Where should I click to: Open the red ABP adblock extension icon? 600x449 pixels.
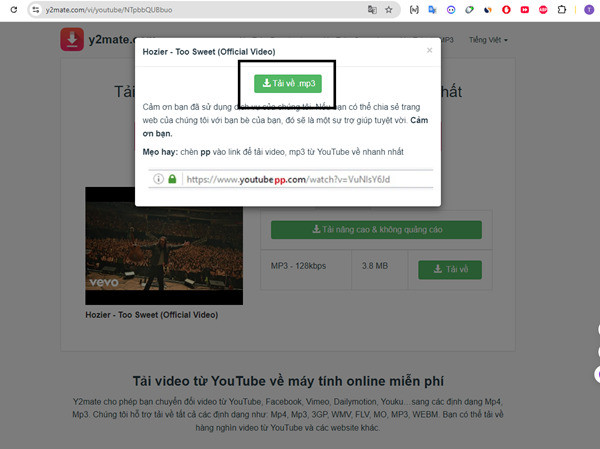pos(543,10)
